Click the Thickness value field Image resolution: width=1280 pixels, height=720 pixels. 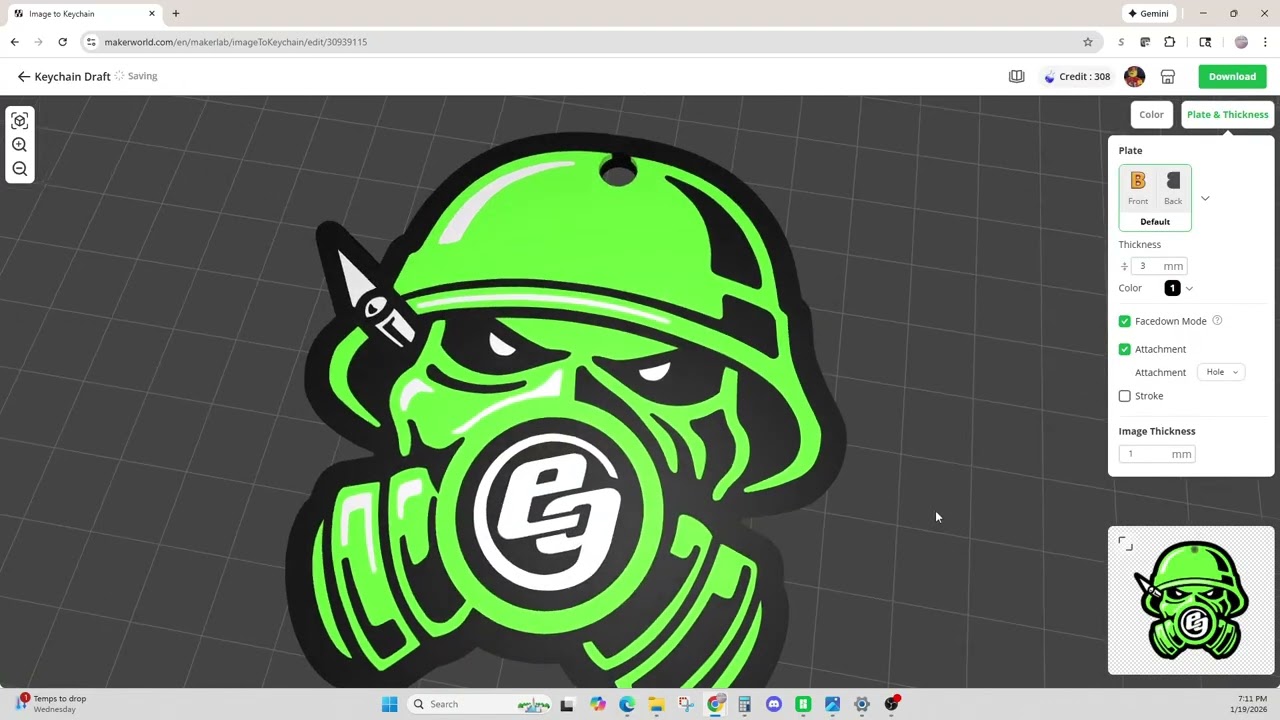coord(1158,266)
